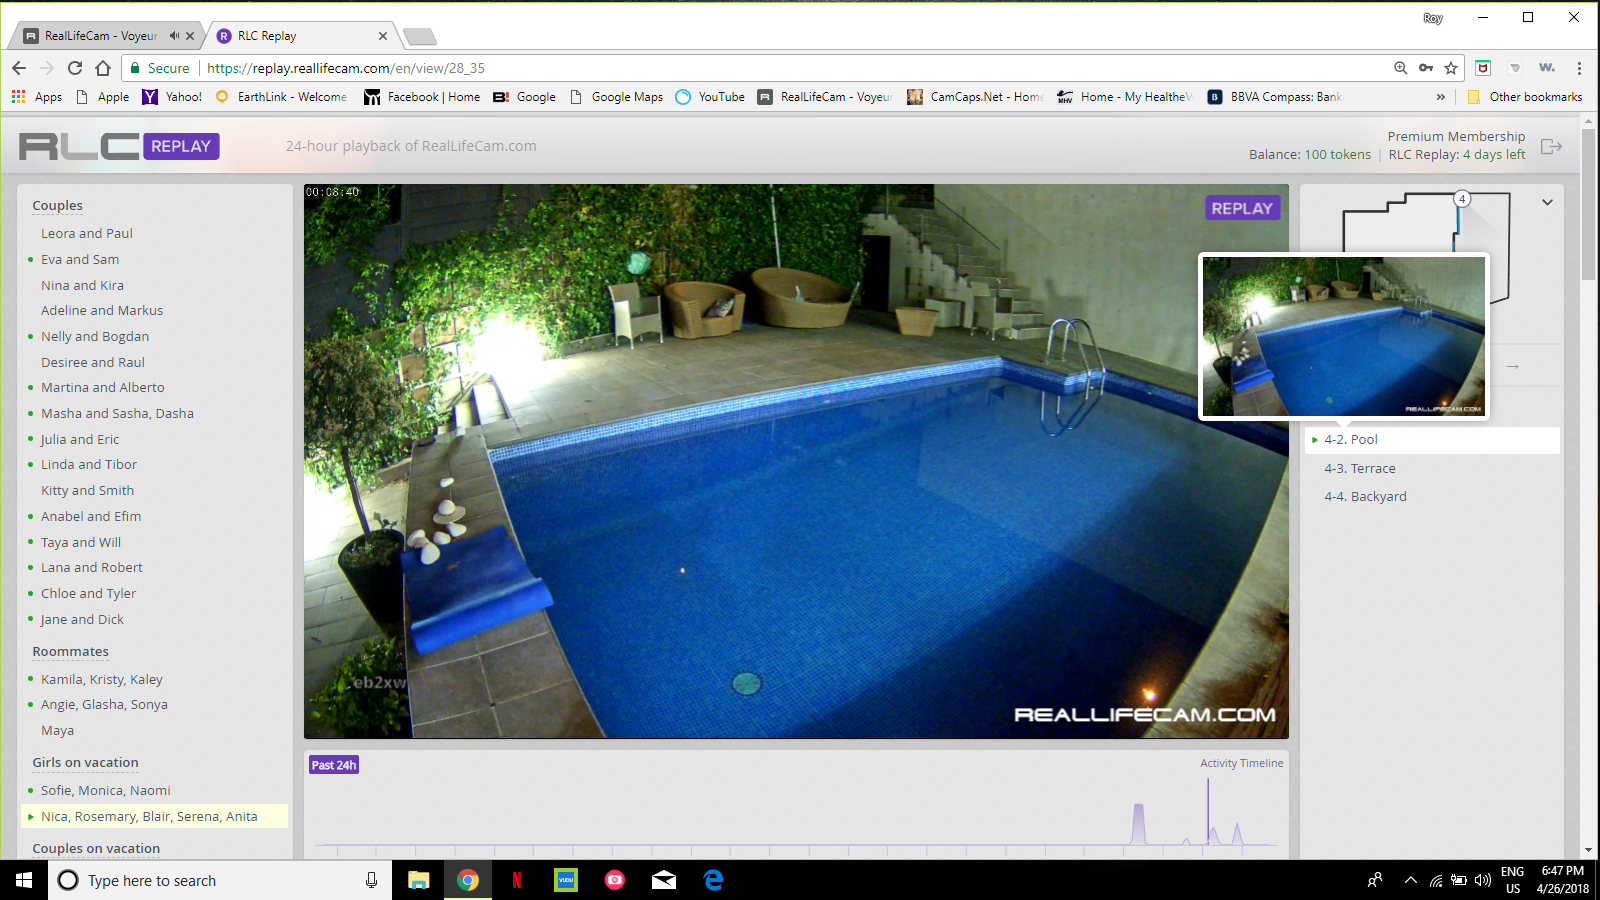Select camera marker 4 on floor plan
Screen dimensions: 1600x900
point(1462,199)
